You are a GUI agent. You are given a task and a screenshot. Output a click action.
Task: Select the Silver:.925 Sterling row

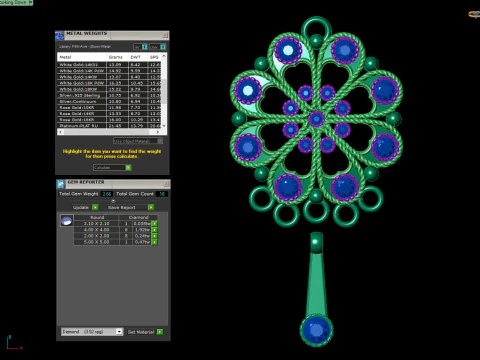109,95
